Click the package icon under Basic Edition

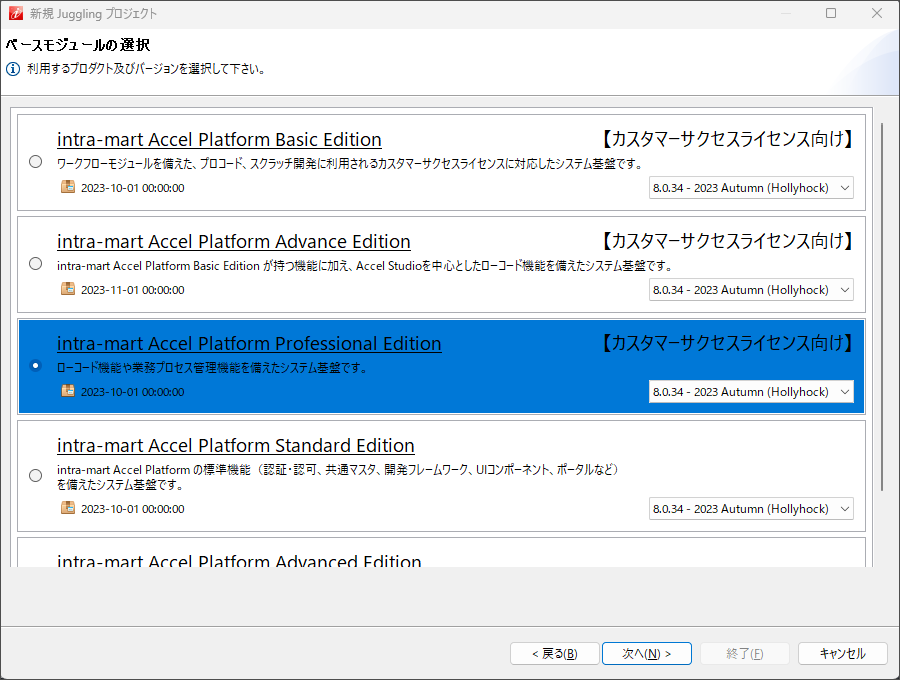[x=68, y=187]
